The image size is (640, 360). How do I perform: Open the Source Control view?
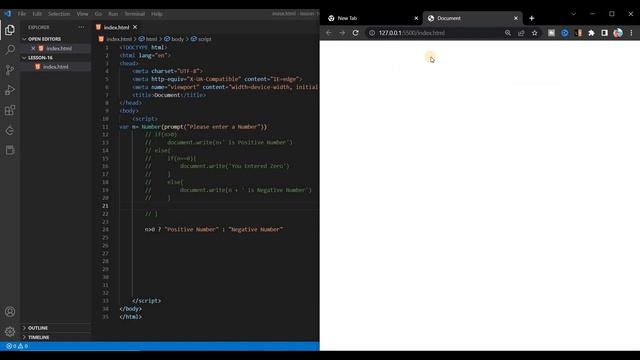[x=10, y=70]
